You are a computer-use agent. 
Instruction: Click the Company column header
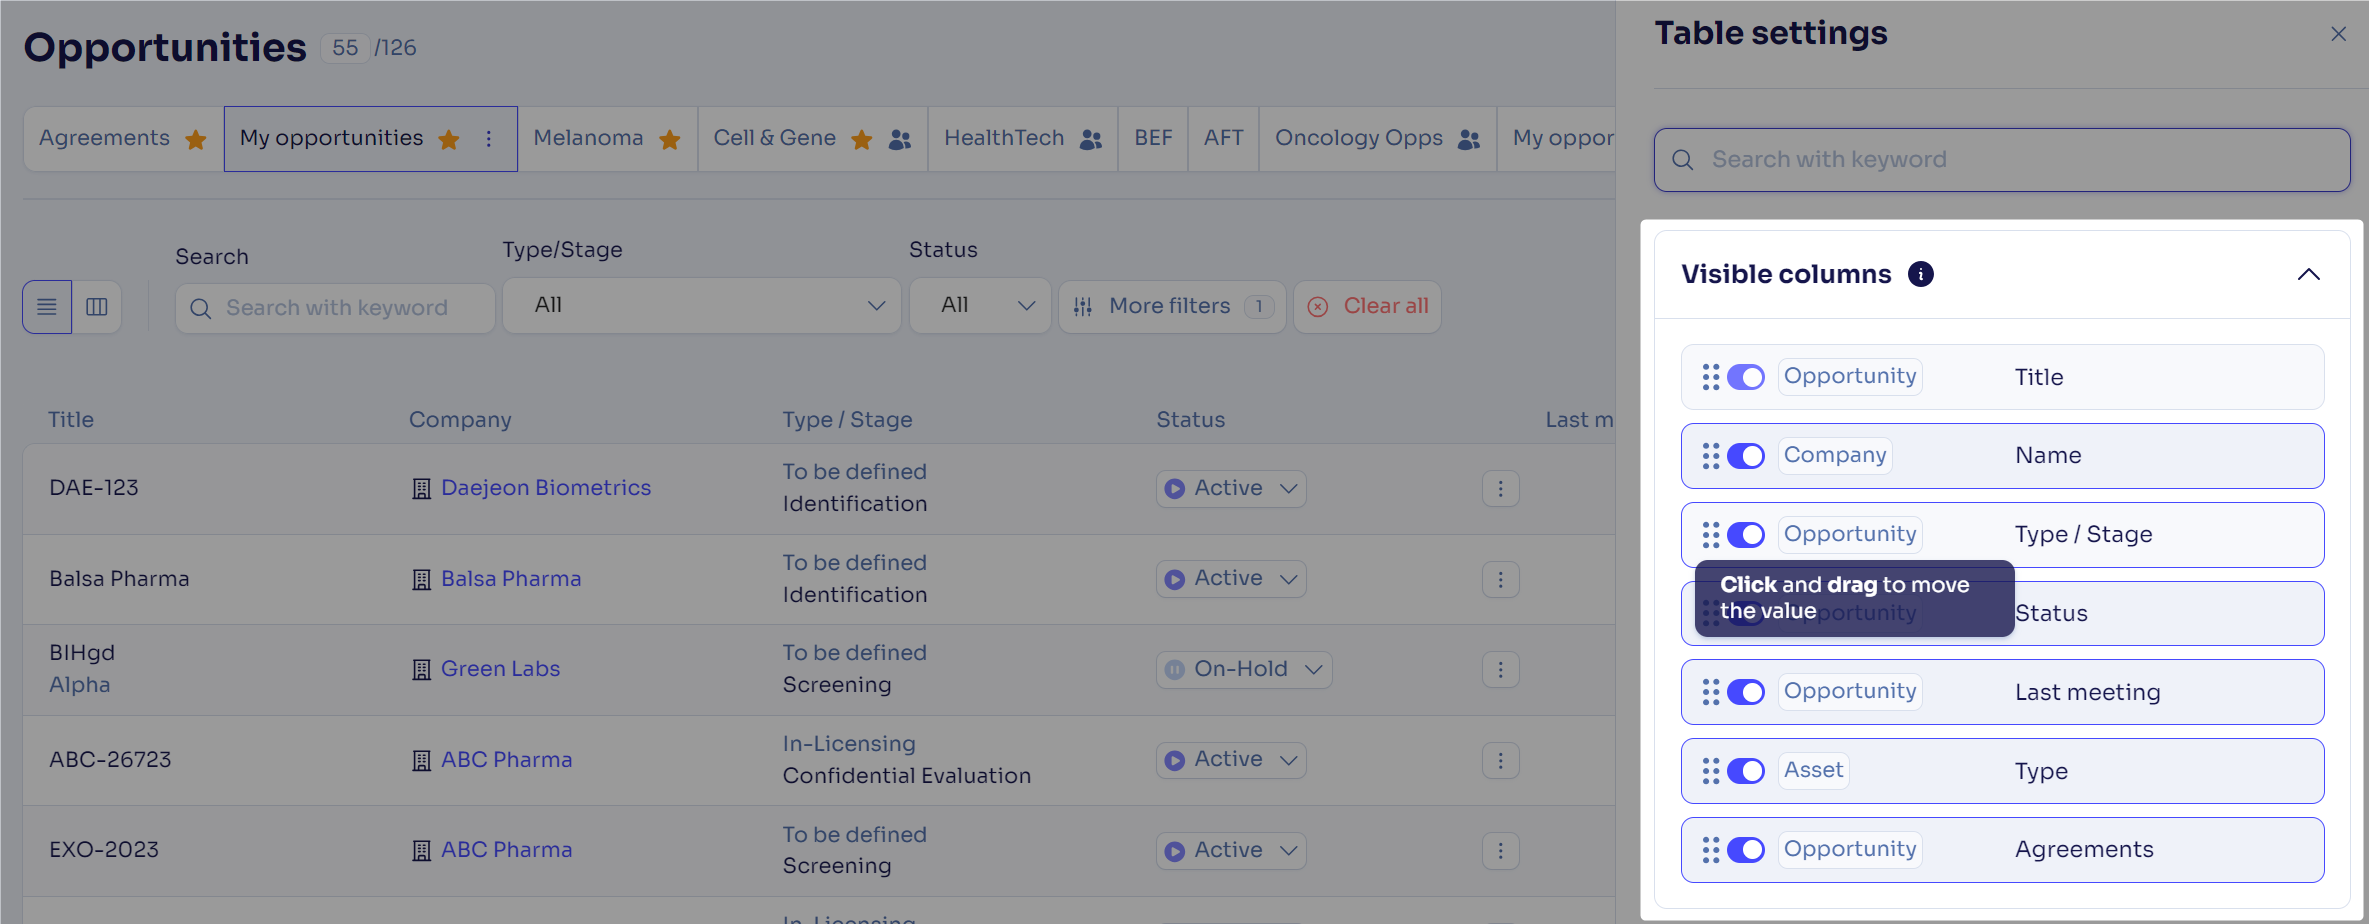pos(460,420)
